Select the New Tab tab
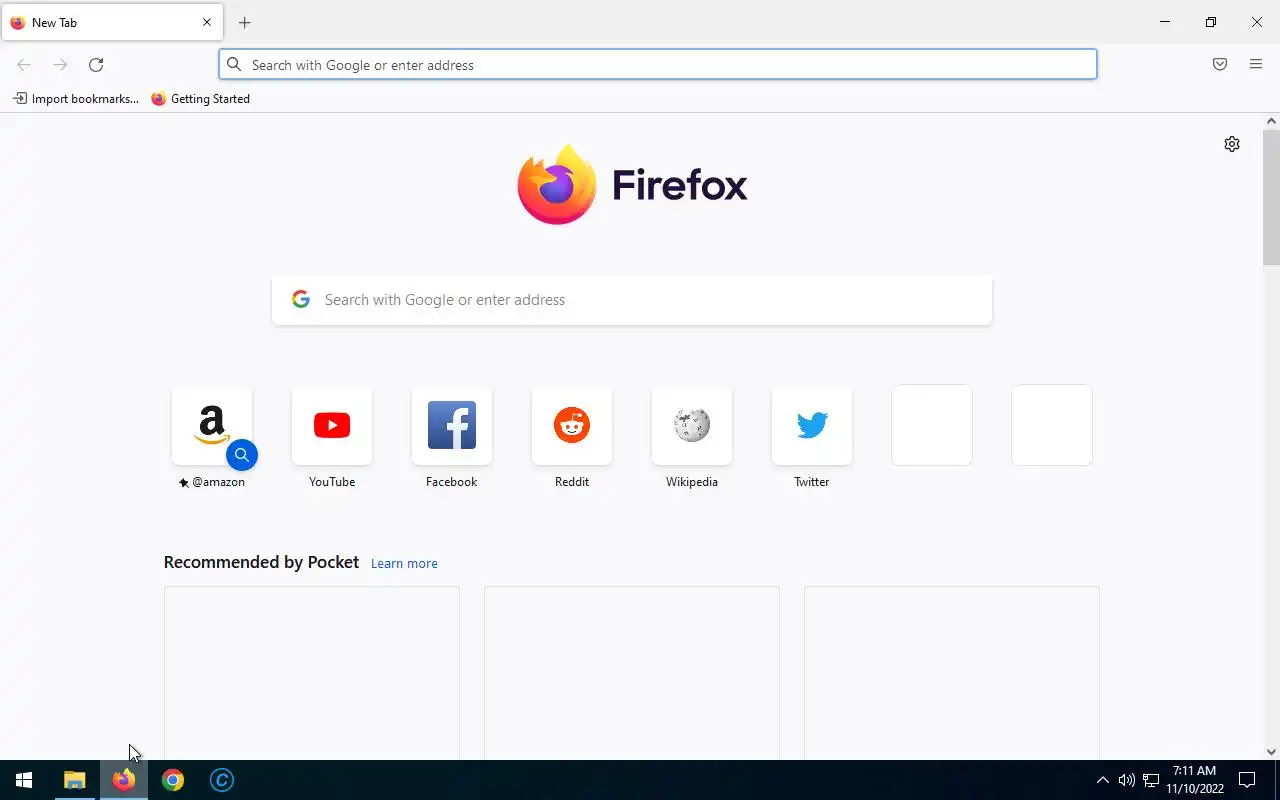This screenshot has width=1280, height=800. [x=112, y=22]
